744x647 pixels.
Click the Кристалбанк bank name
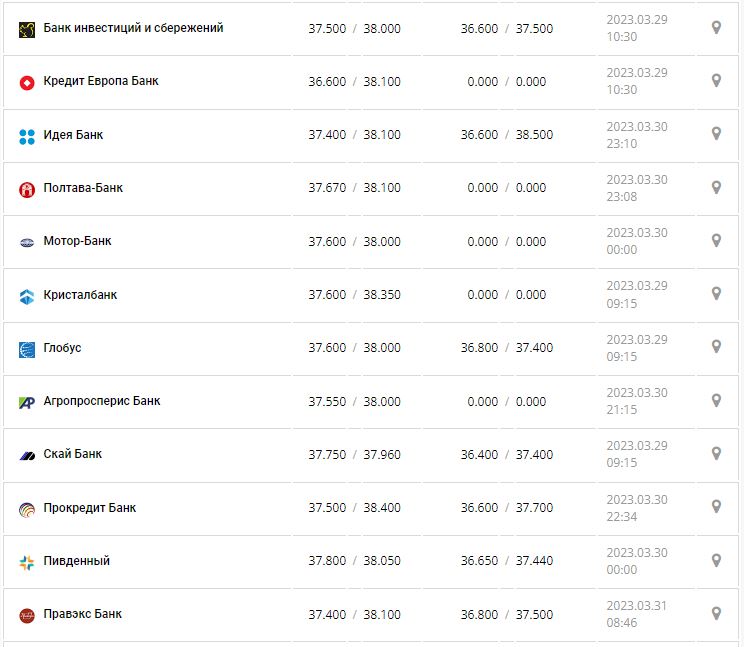80,295
